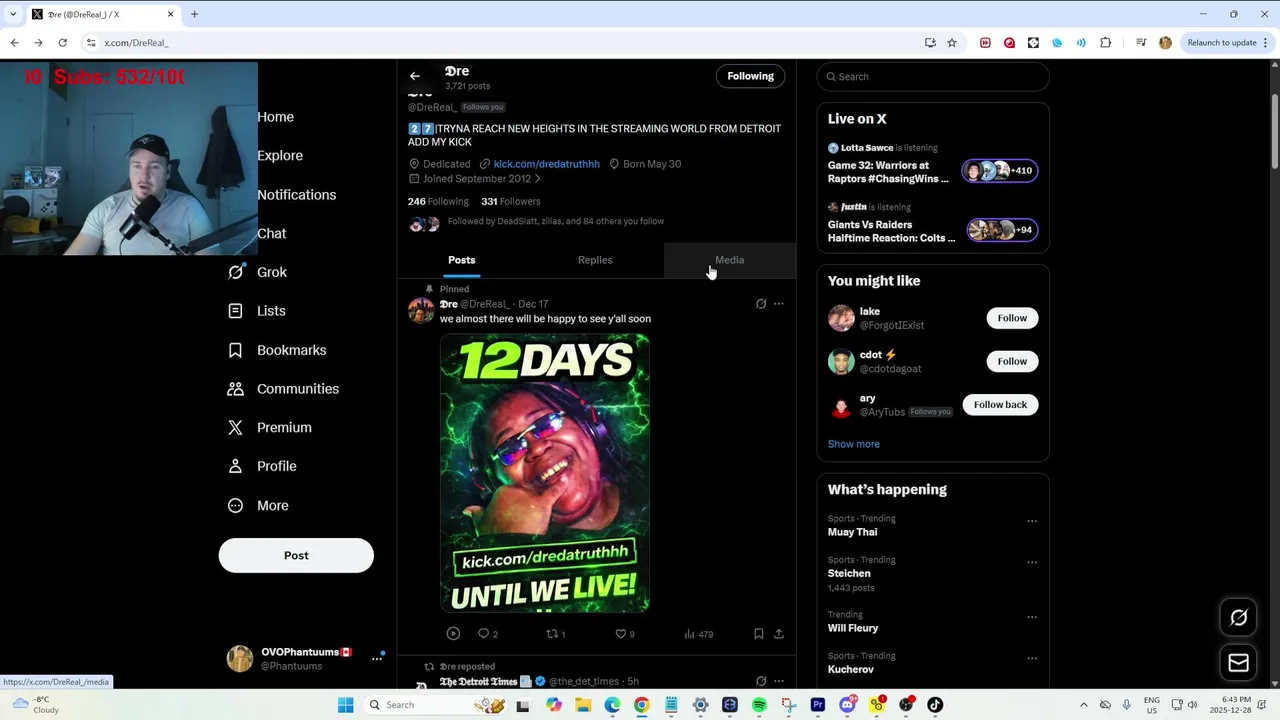Follow lake @ForgotIExist
This screenshot has height=720, width=1280.
pyautogui.click(x=1012, y=318)
